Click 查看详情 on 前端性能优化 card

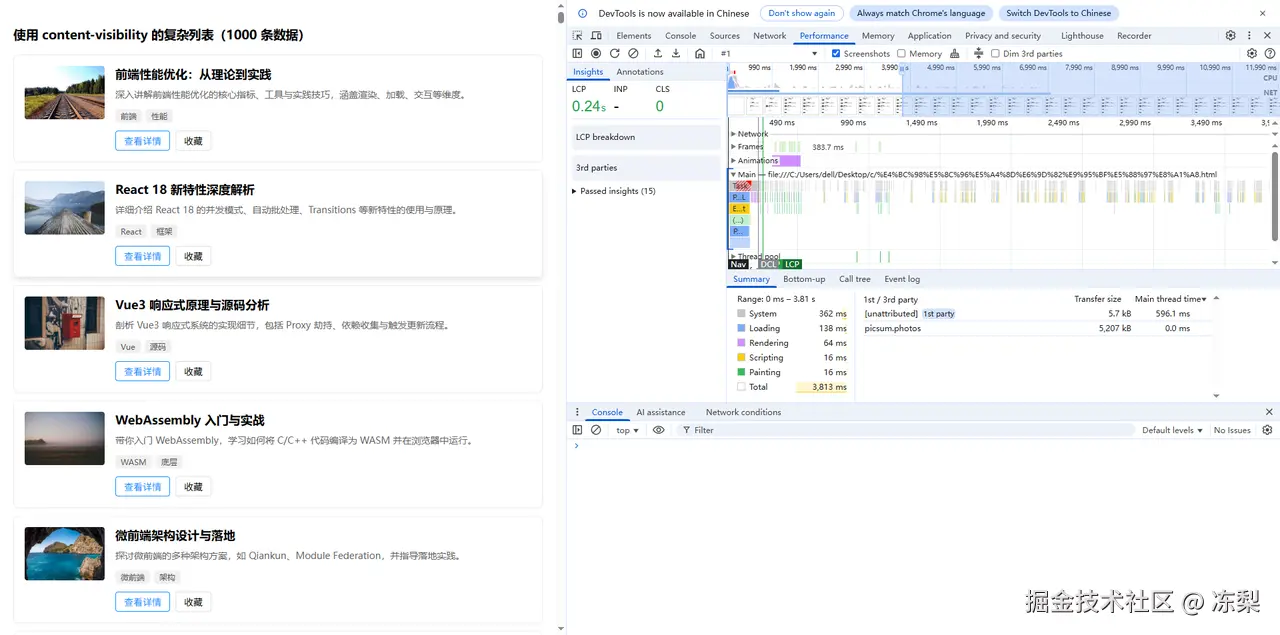[142, 141]
